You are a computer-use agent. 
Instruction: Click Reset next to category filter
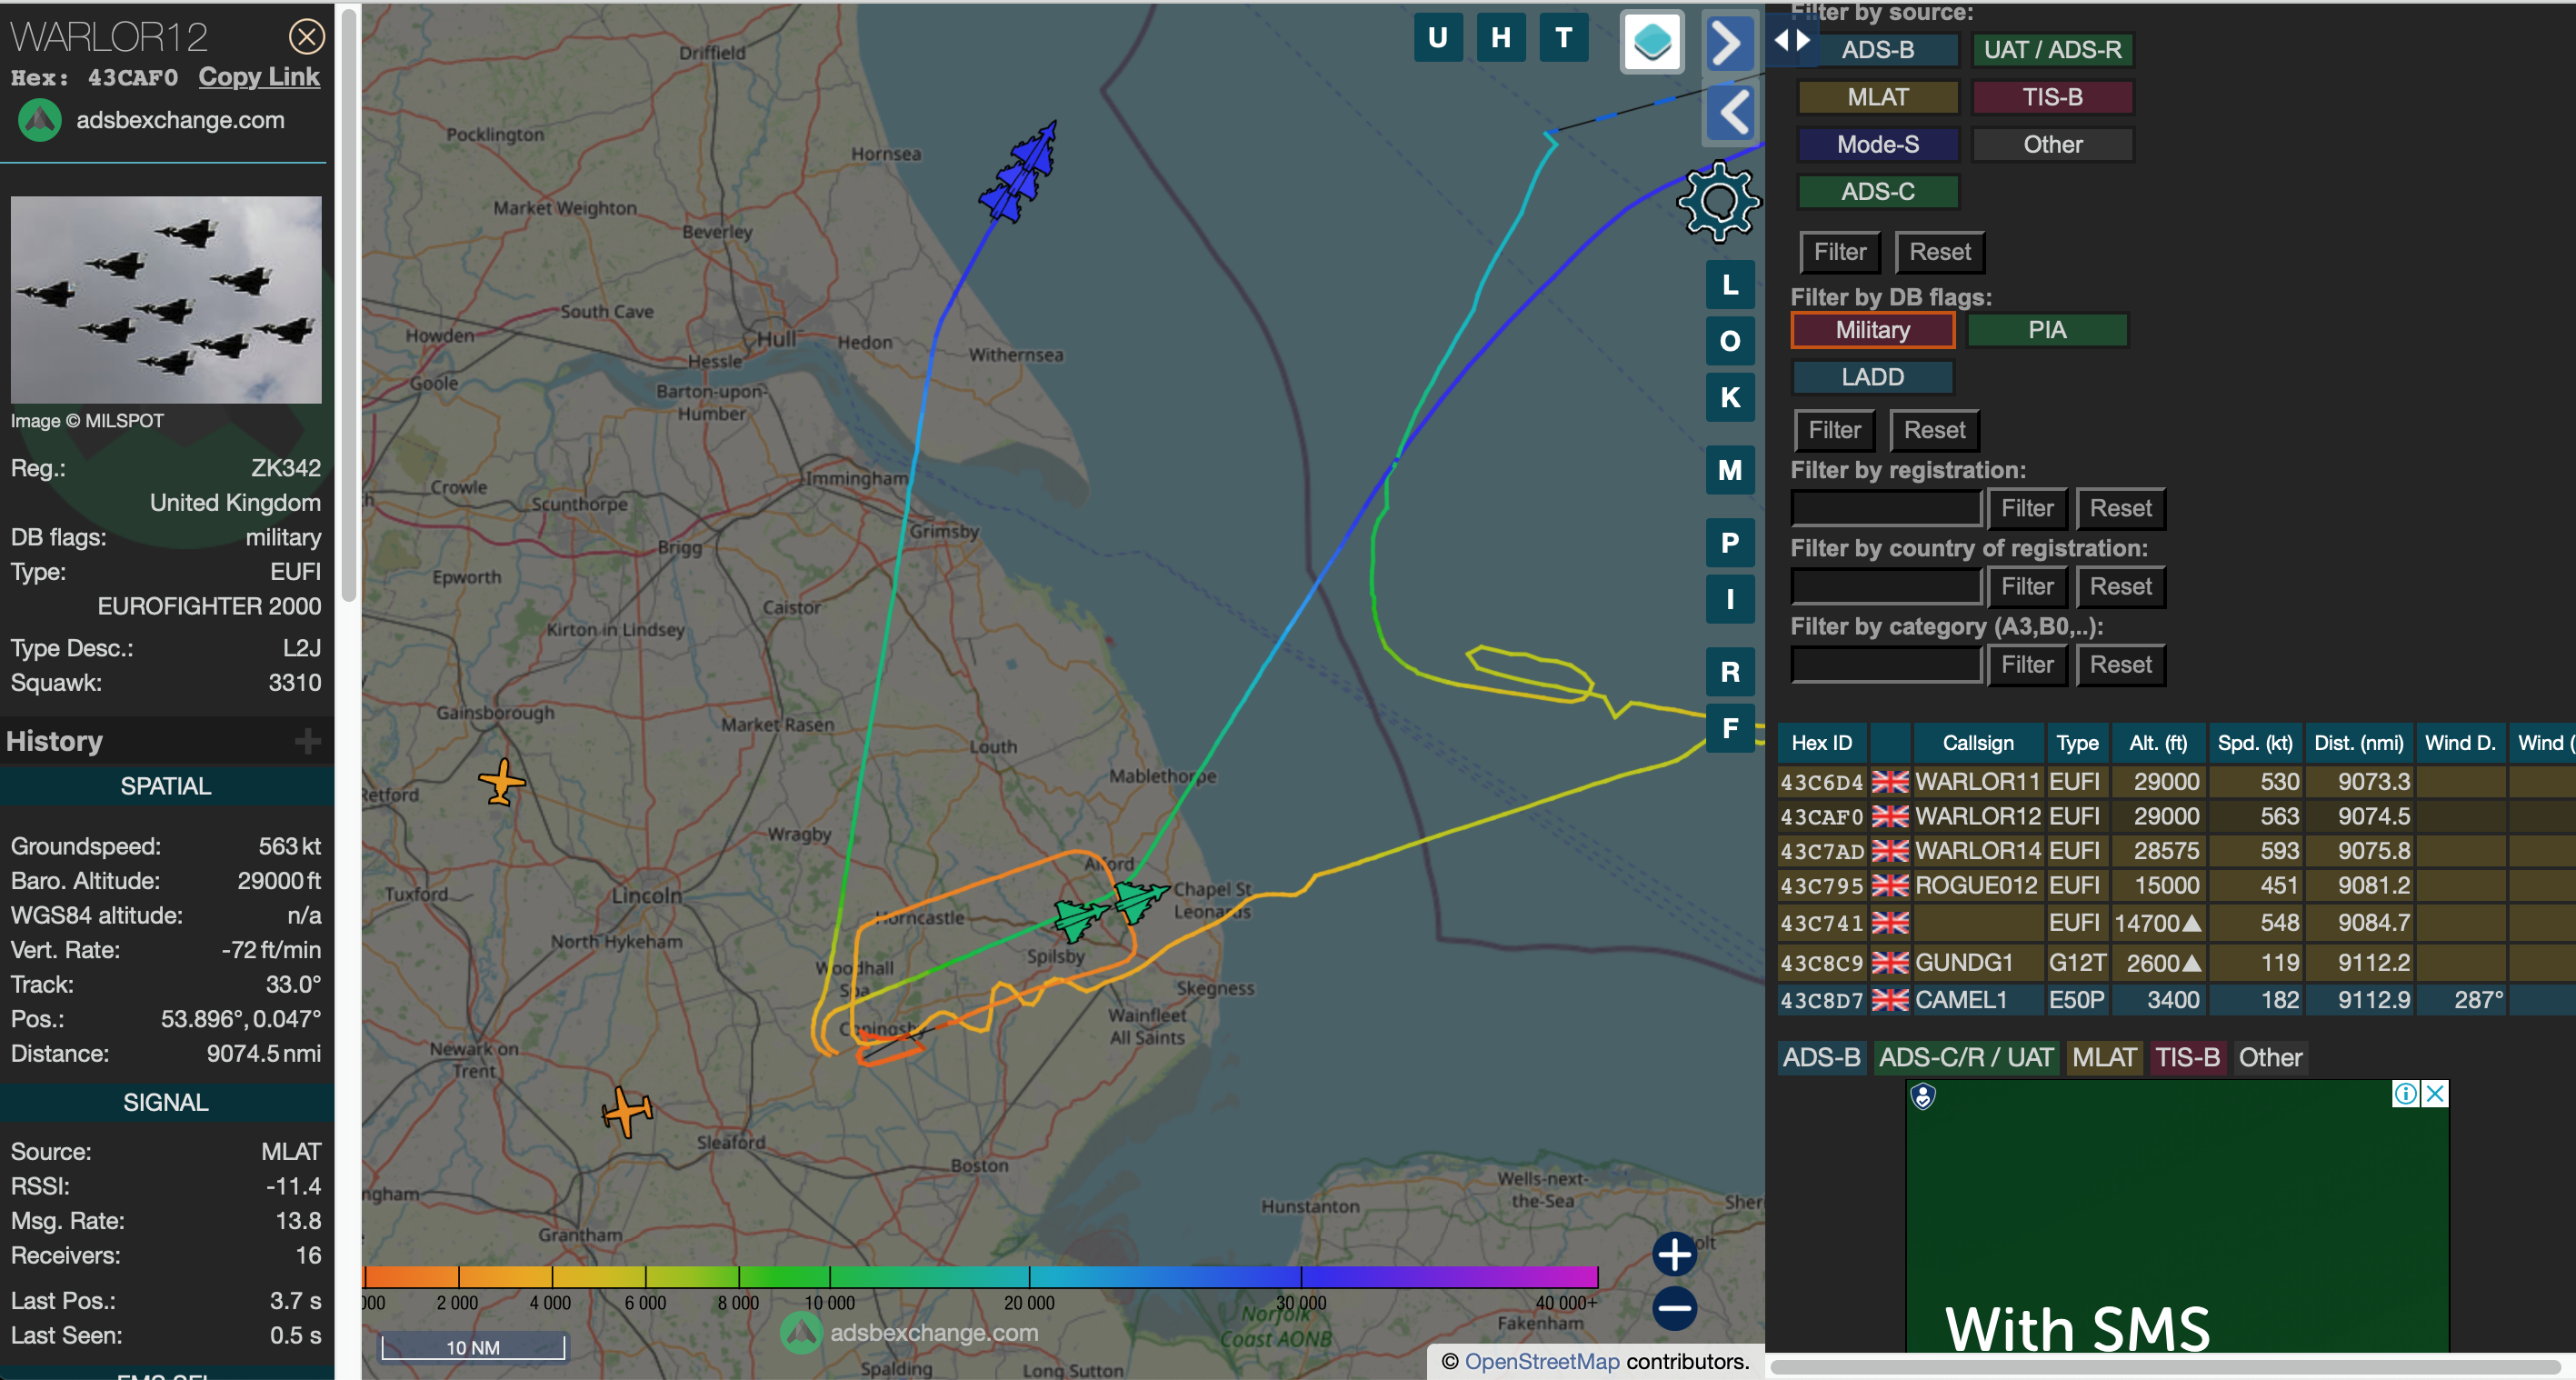(2120, 665)
